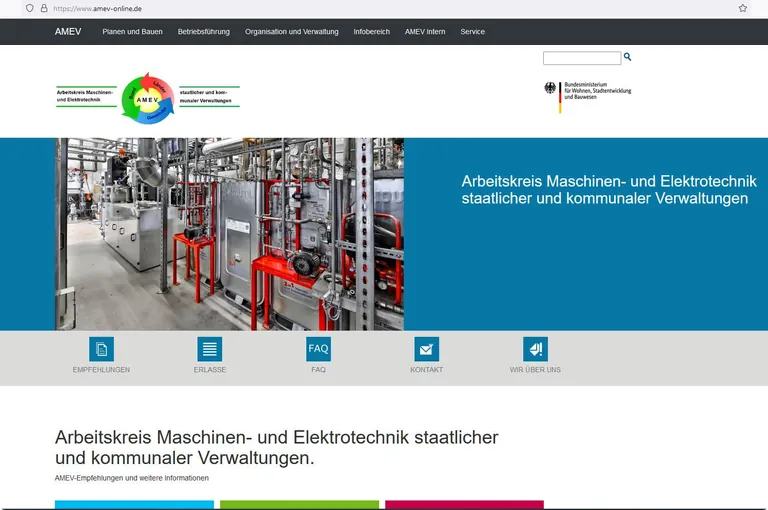
Task: Open the Service menu item
Action: (x=473, y=32)
